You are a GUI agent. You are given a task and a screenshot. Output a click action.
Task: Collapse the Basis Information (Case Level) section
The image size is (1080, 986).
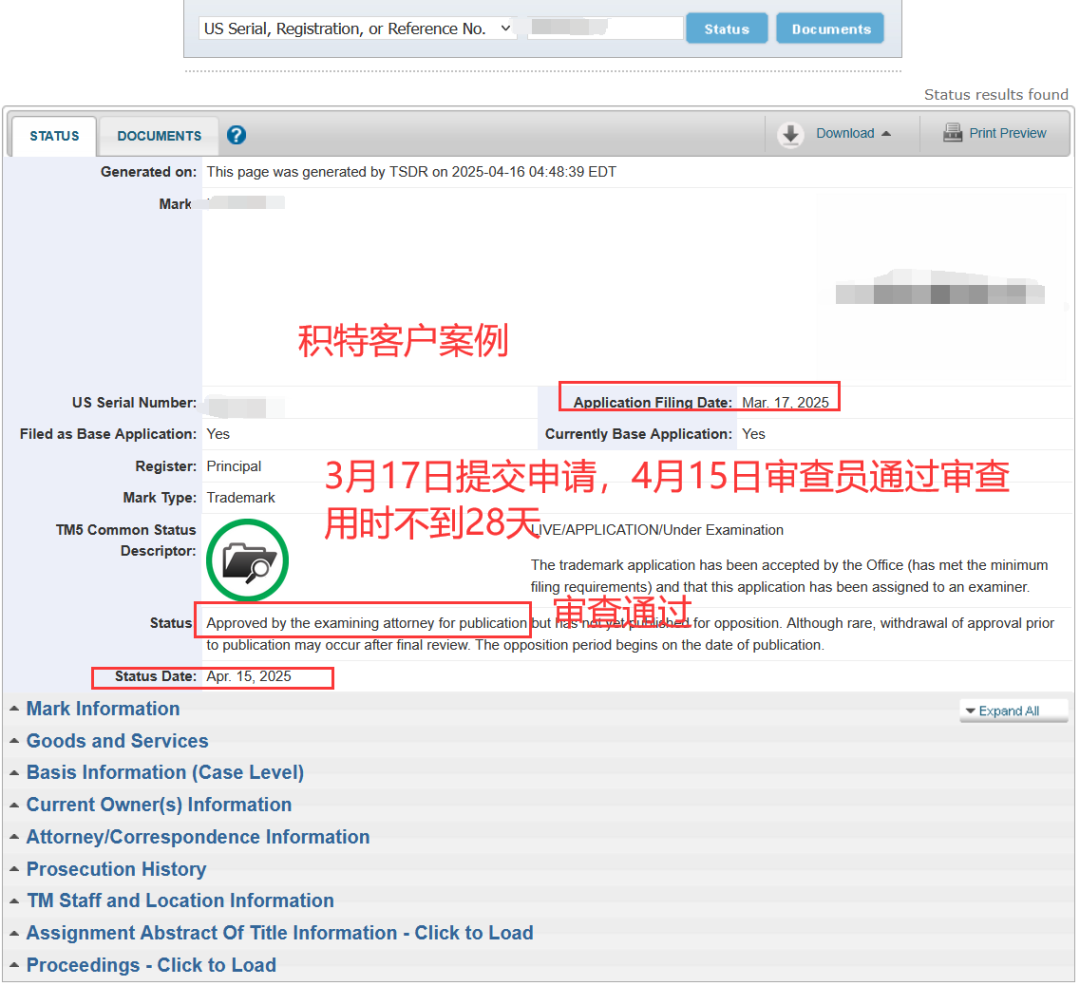[x=163, y=773]
